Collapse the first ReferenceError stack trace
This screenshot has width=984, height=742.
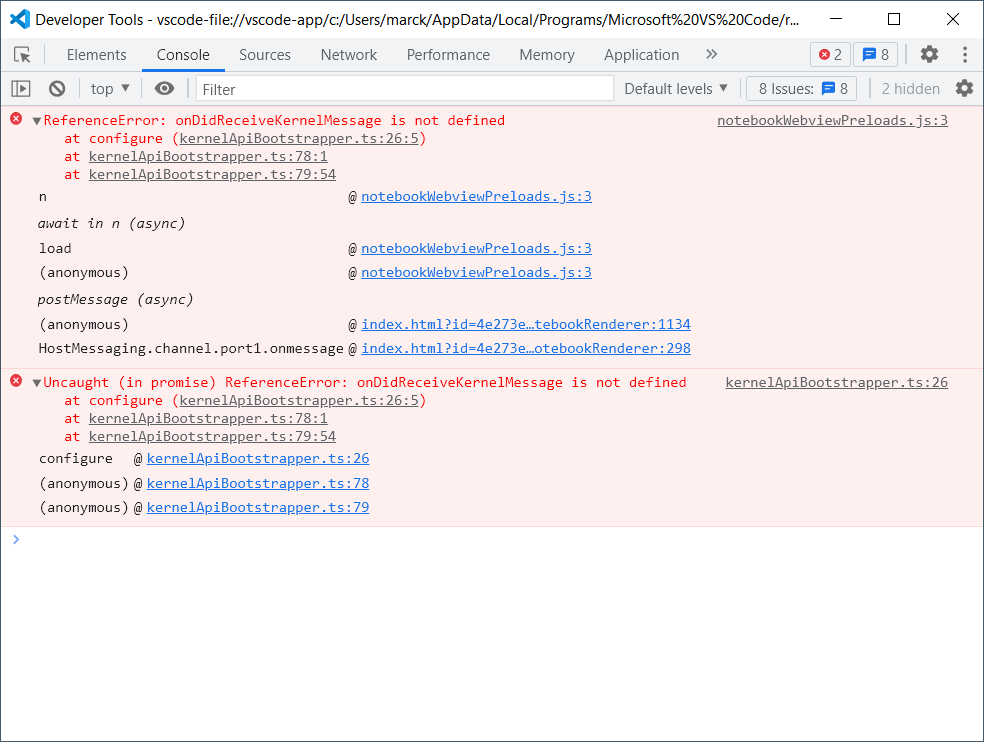click(x=36, y=119)
